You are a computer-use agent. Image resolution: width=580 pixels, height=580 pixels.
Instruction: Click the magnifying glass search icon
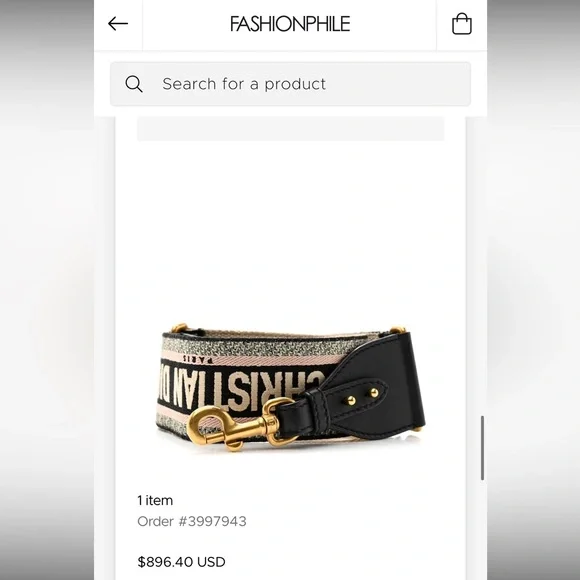134,84
